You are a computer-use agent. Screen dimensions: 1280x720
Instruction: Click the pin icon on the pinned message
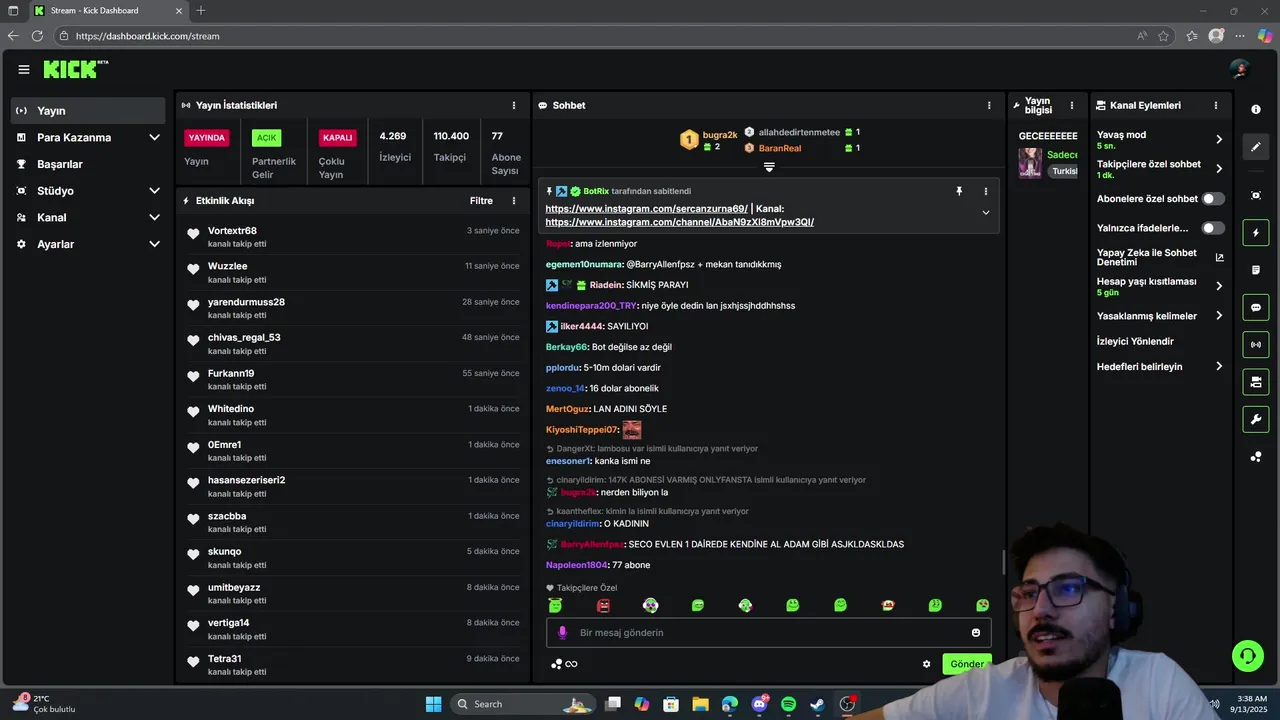pyautogui.click(x=958, y=191)
